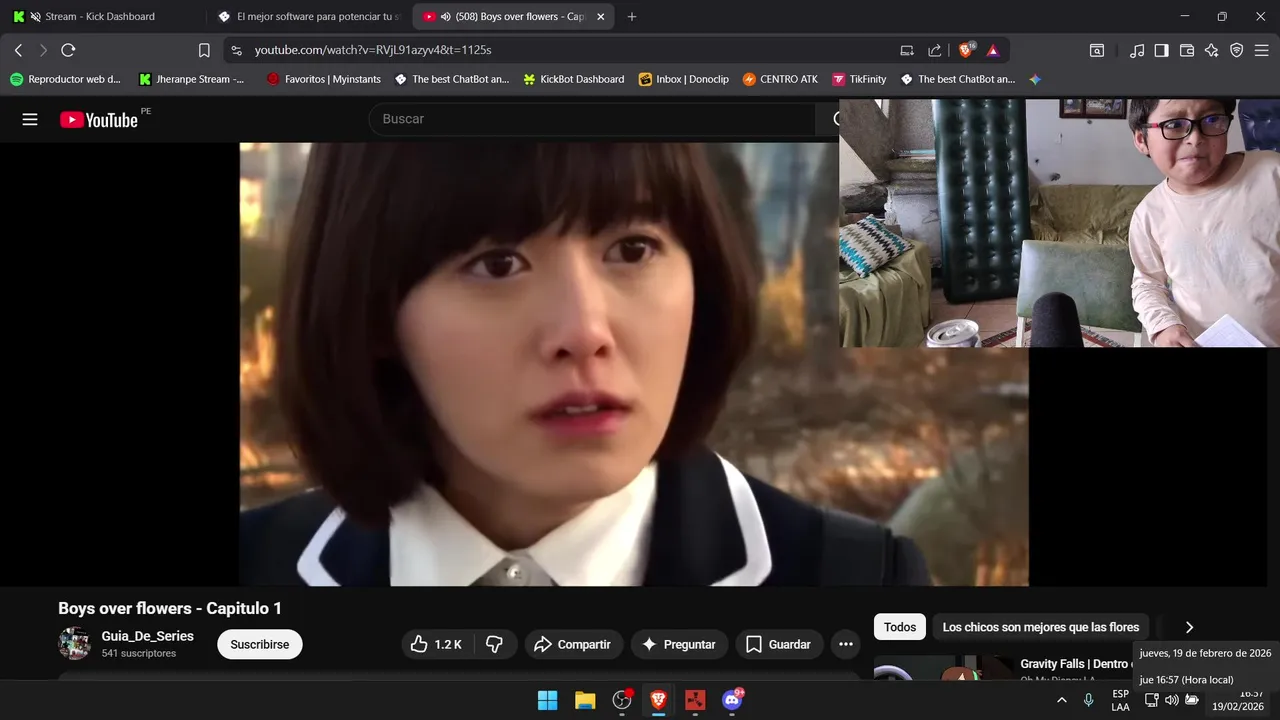This screenshot has width=1280, height=720.
Task: Open File Explorer from taskbar
Action: tap(585, 700)
